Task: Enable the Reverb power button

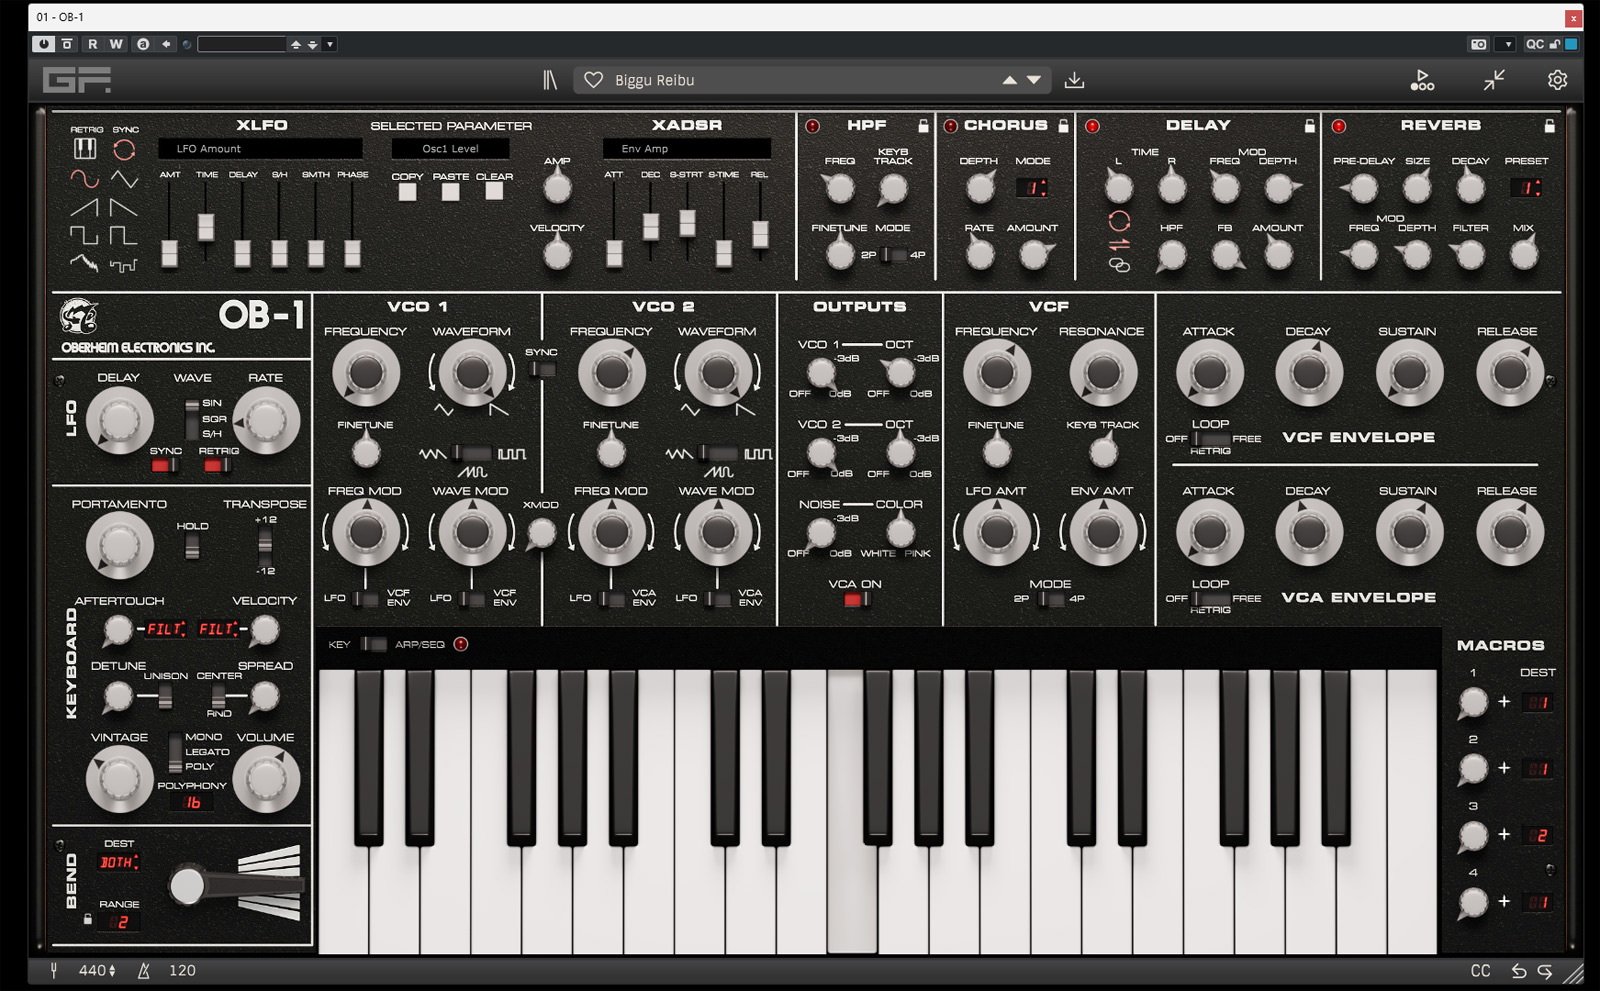Action: click(x=1338, y=126)
